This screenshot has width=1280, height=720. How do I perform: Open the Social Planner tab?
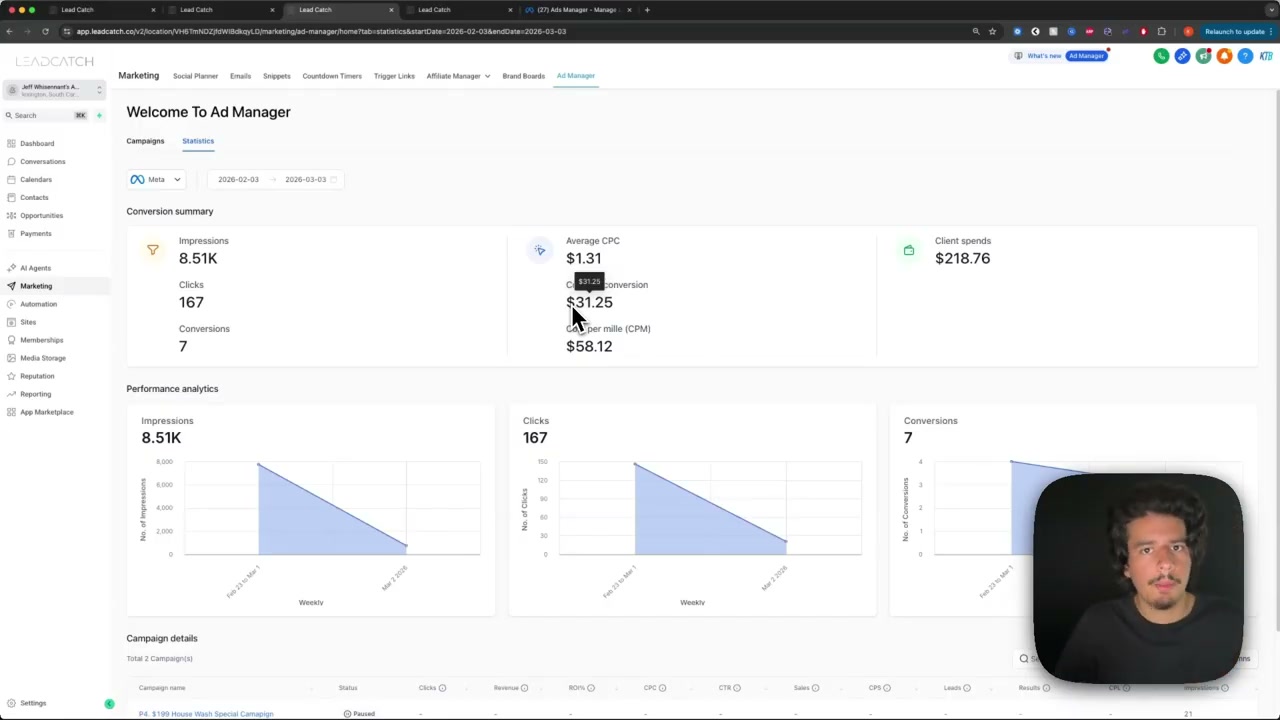pos(195,76)
